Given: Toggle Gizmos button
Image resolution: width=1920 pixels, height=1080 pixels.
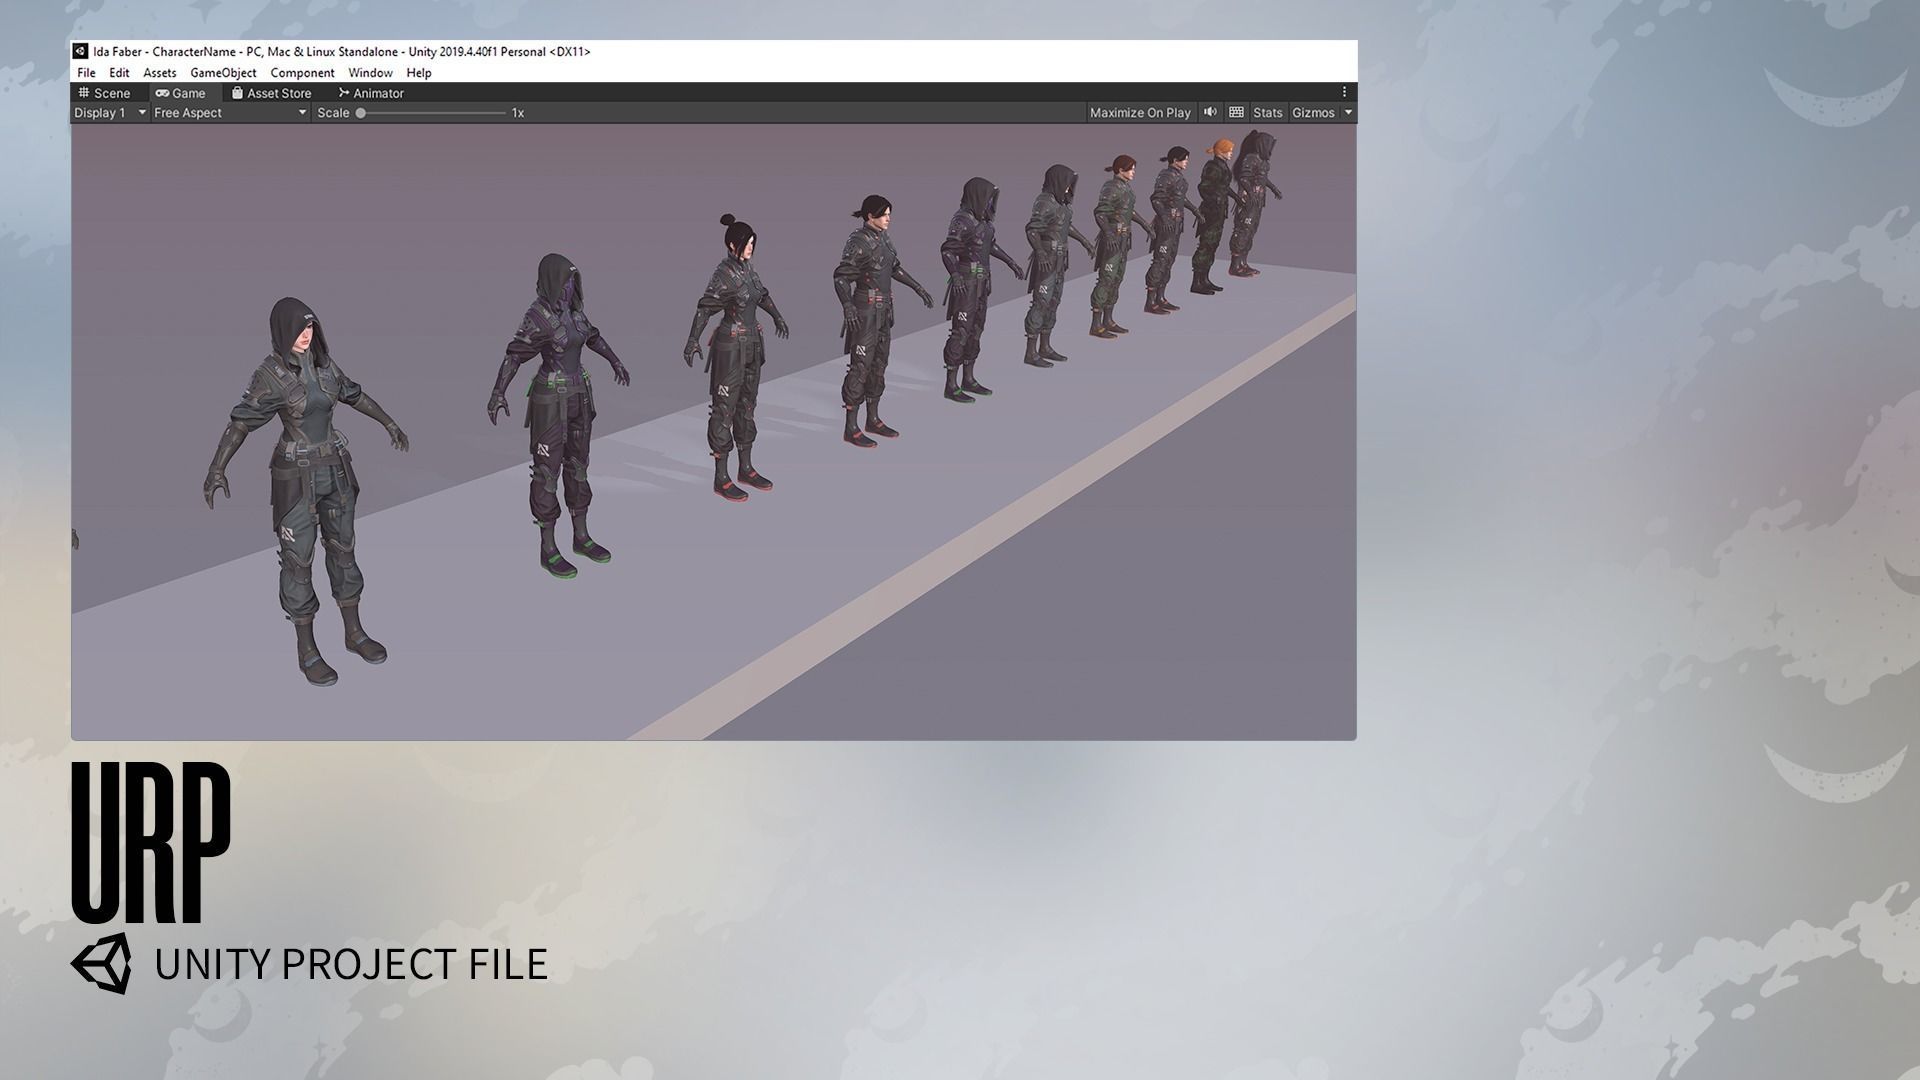Looking at the screenshot, I should pos(1313,113).
